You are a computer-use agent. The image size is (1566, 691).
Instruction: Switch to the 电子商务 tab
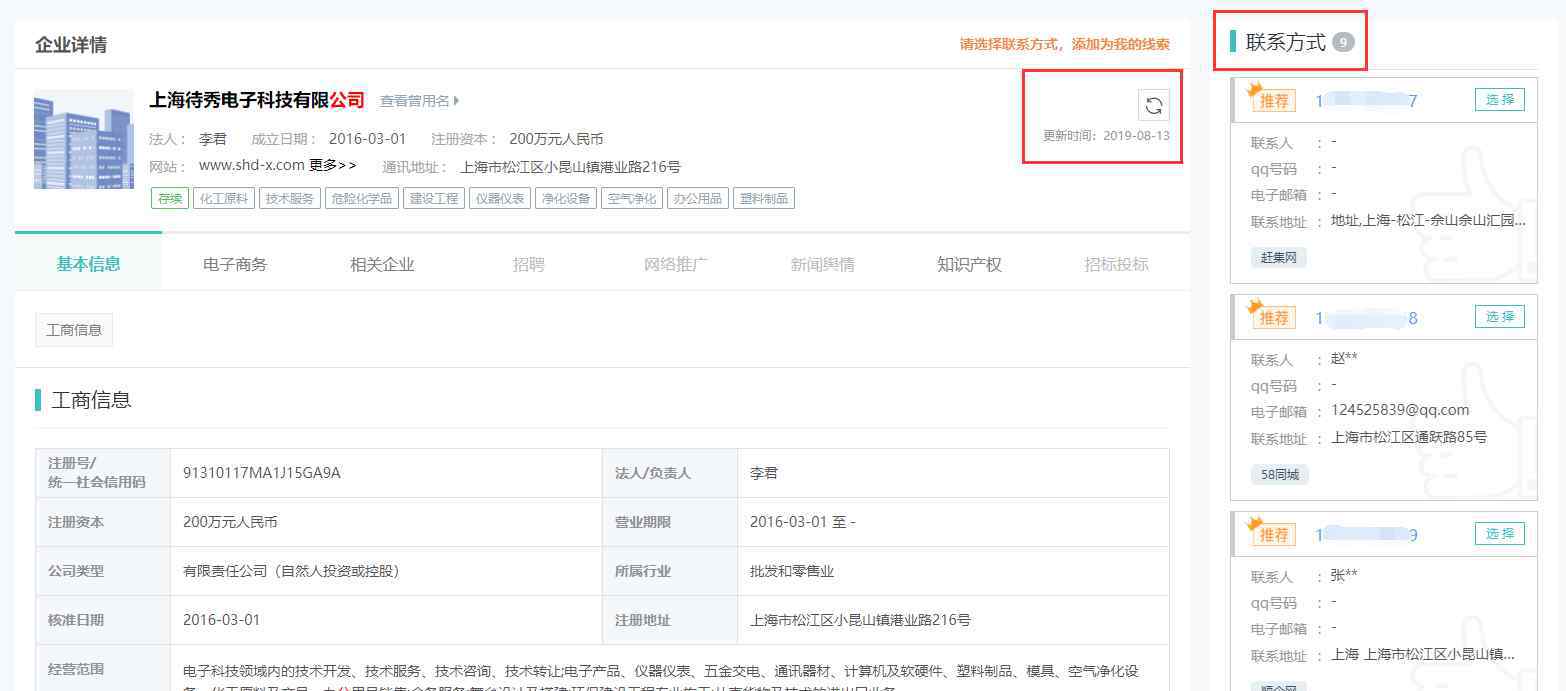coord(235,265)
